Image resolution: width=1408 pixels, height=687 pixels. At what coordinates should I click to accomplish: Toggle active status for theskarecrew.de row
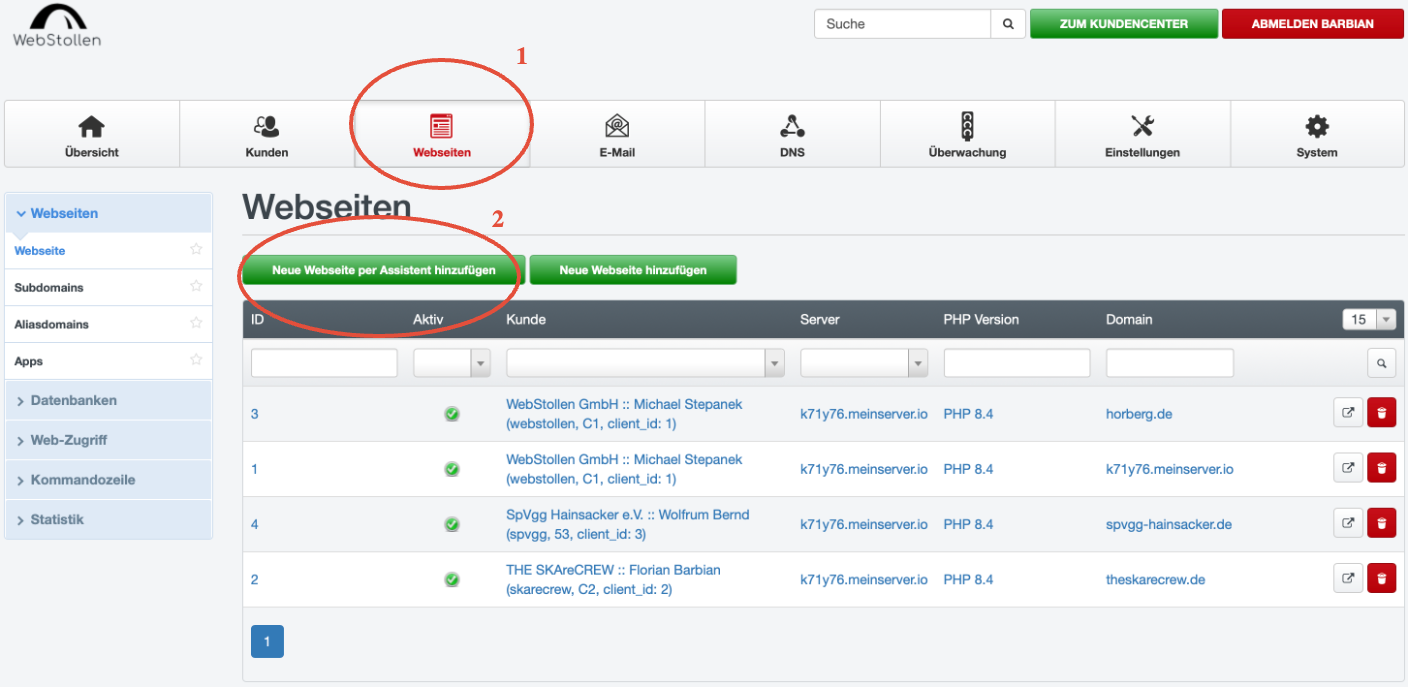pos(452,579)
